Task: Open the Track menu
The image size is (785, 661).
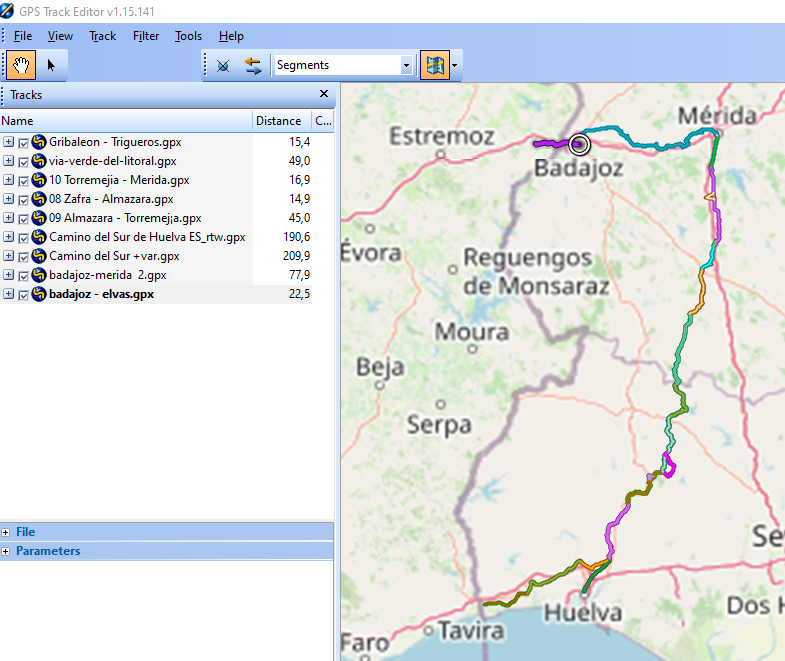Action: coord(103,36)
